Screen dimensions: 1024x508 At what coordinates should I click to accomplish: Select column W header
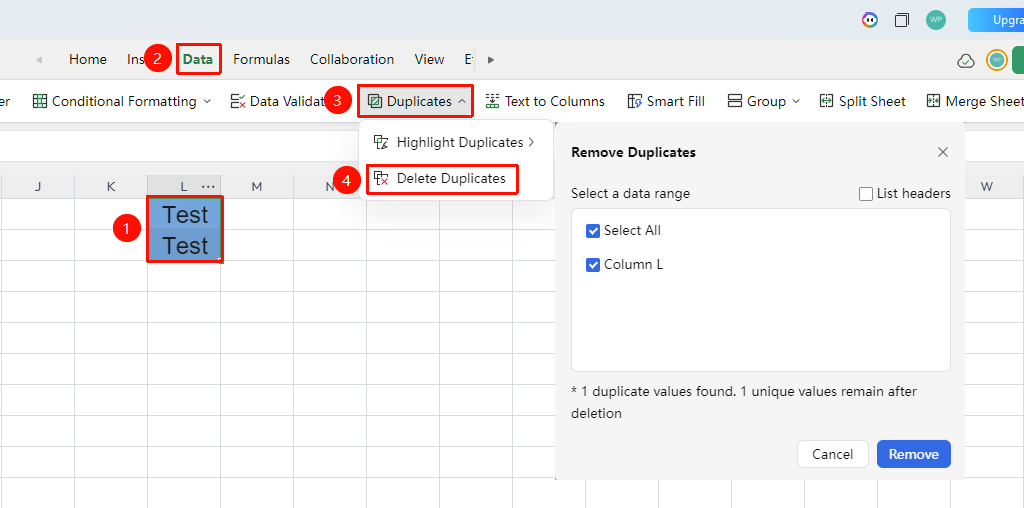pyautogui.click(x=986, y=187)
